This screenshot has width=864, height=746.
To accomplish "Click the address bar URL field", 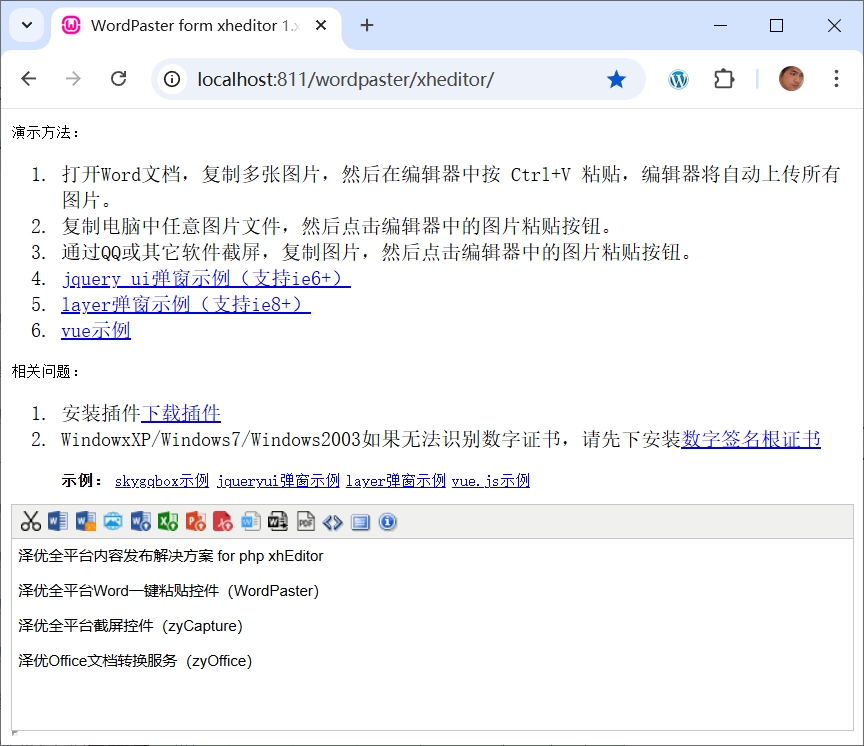I will [380, 79].
